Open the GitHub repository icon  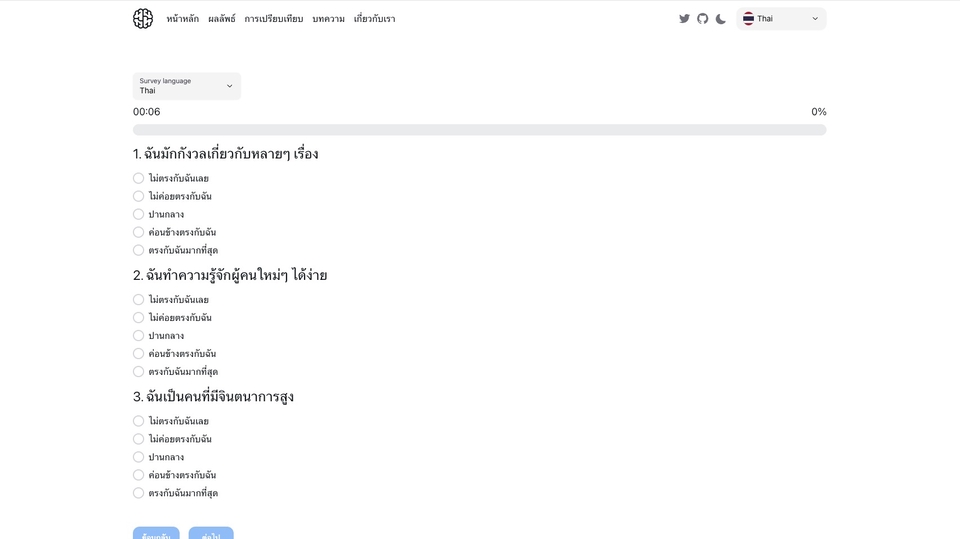pyautogui.click(x=702, y=18)
